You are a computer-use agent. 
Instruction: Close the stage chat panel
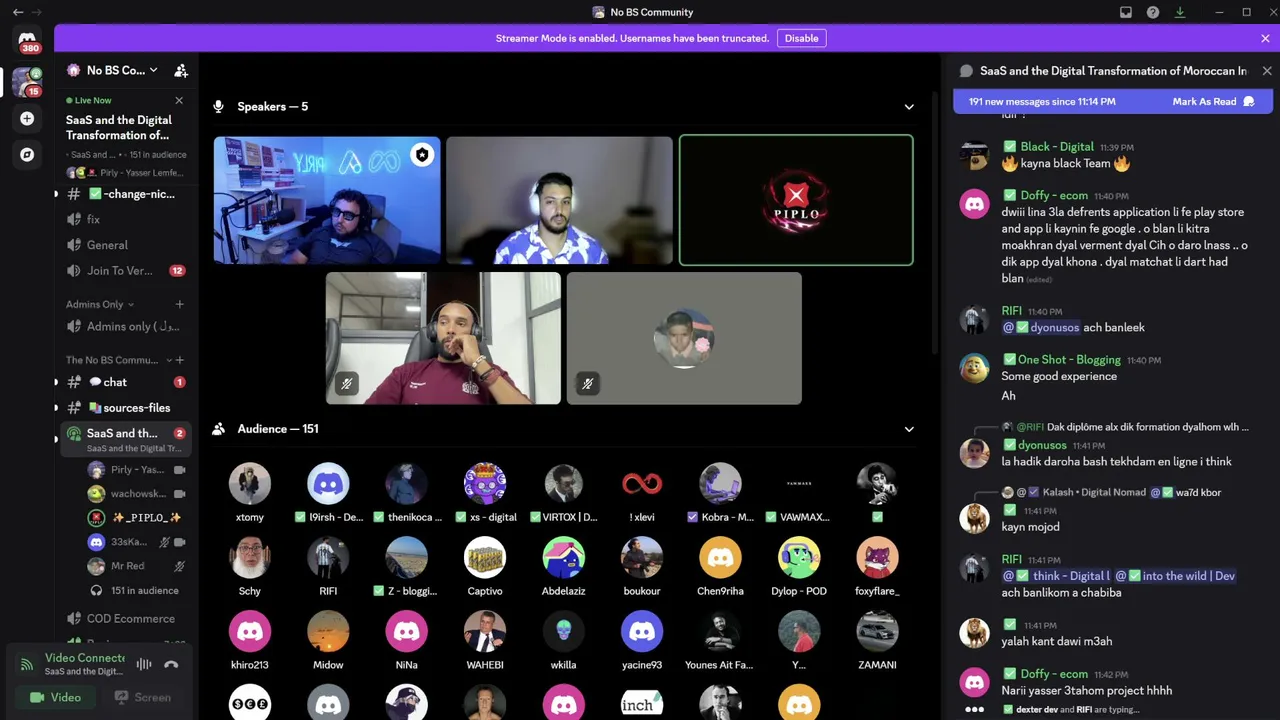click(x=1267, y=71)
